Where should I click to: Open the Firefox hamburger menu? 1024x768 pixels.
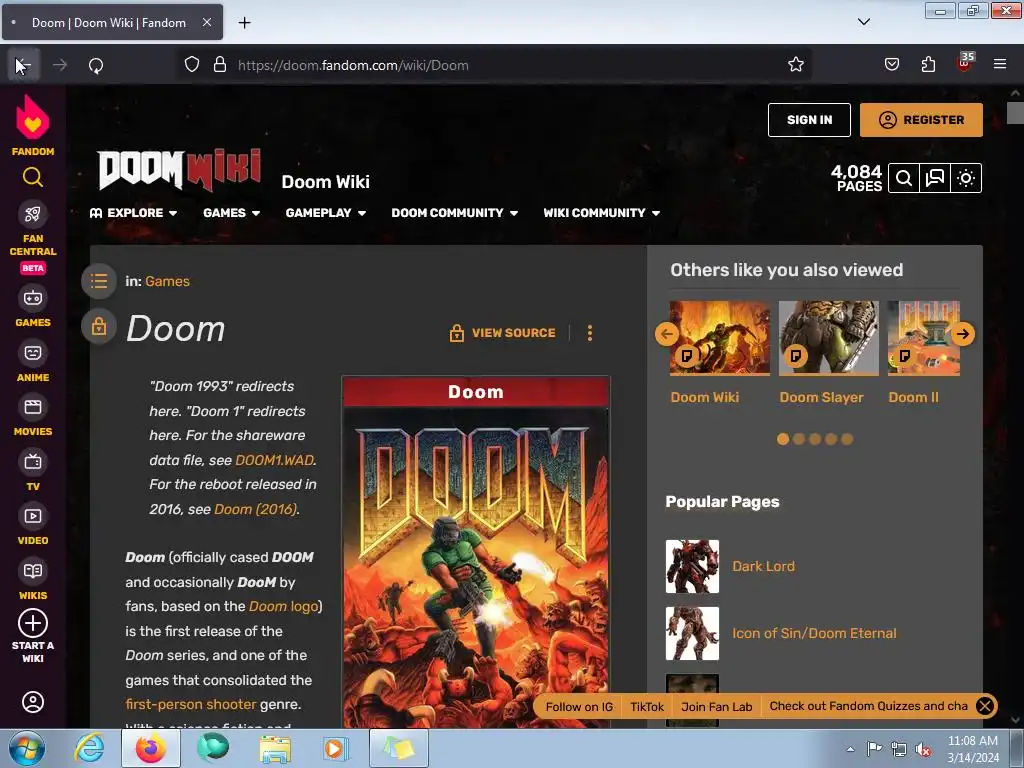click(1000, 65)
